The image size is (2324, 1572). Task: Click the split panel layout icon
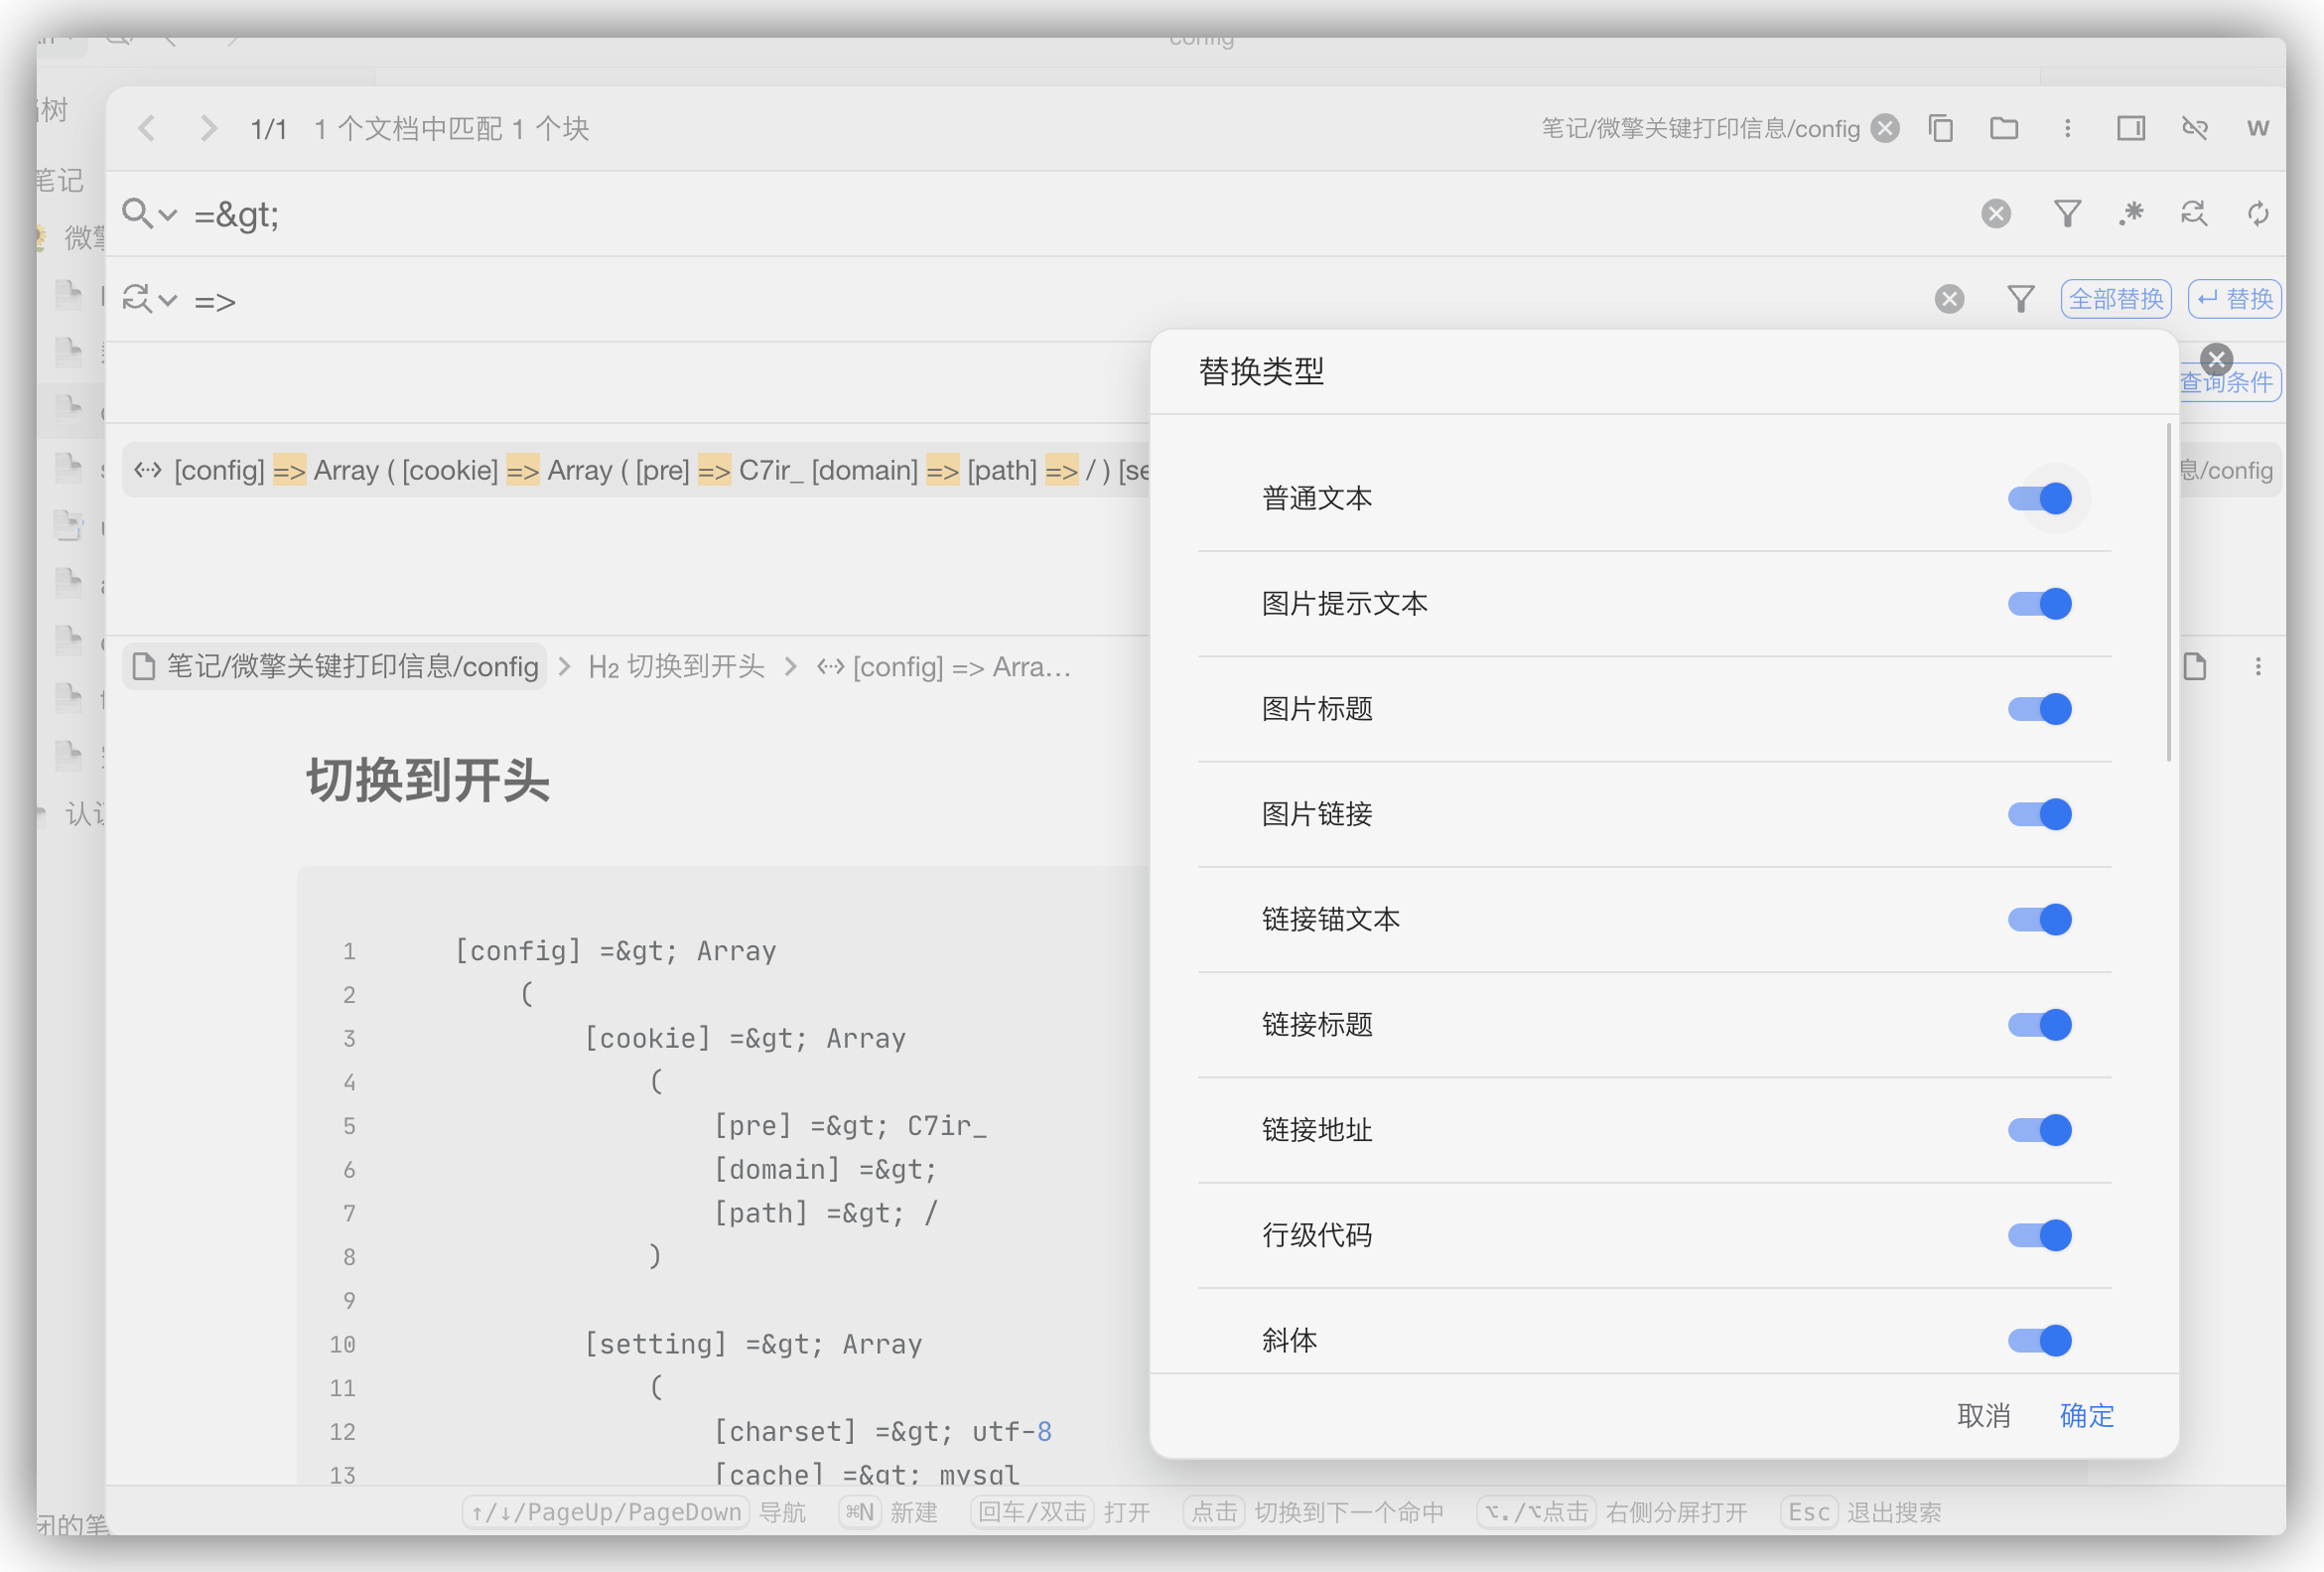(x=2130, y=128)
